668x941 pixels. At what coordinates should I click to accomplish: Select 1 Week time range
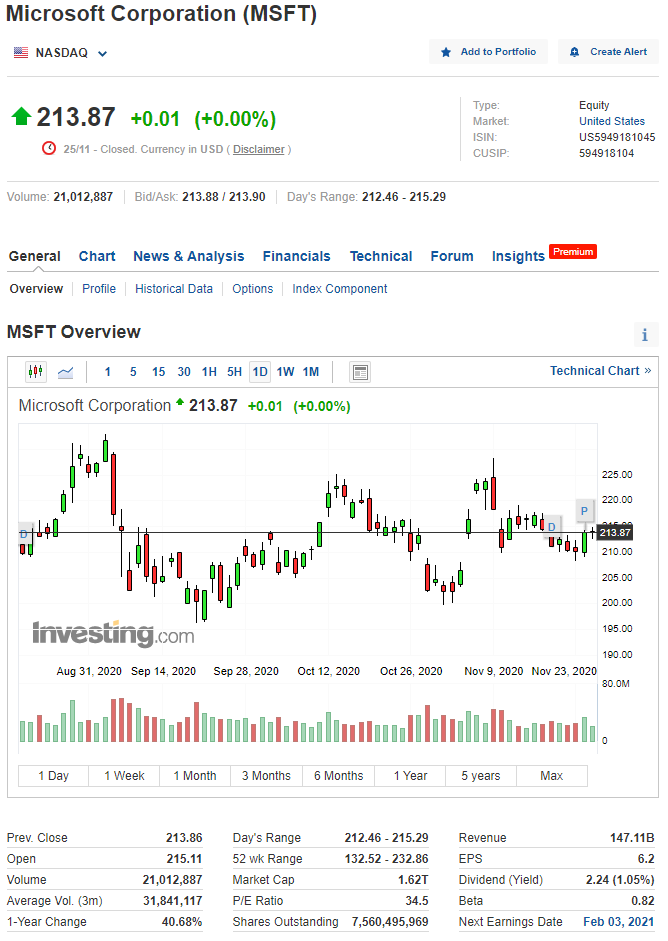[x=124, y=776]
